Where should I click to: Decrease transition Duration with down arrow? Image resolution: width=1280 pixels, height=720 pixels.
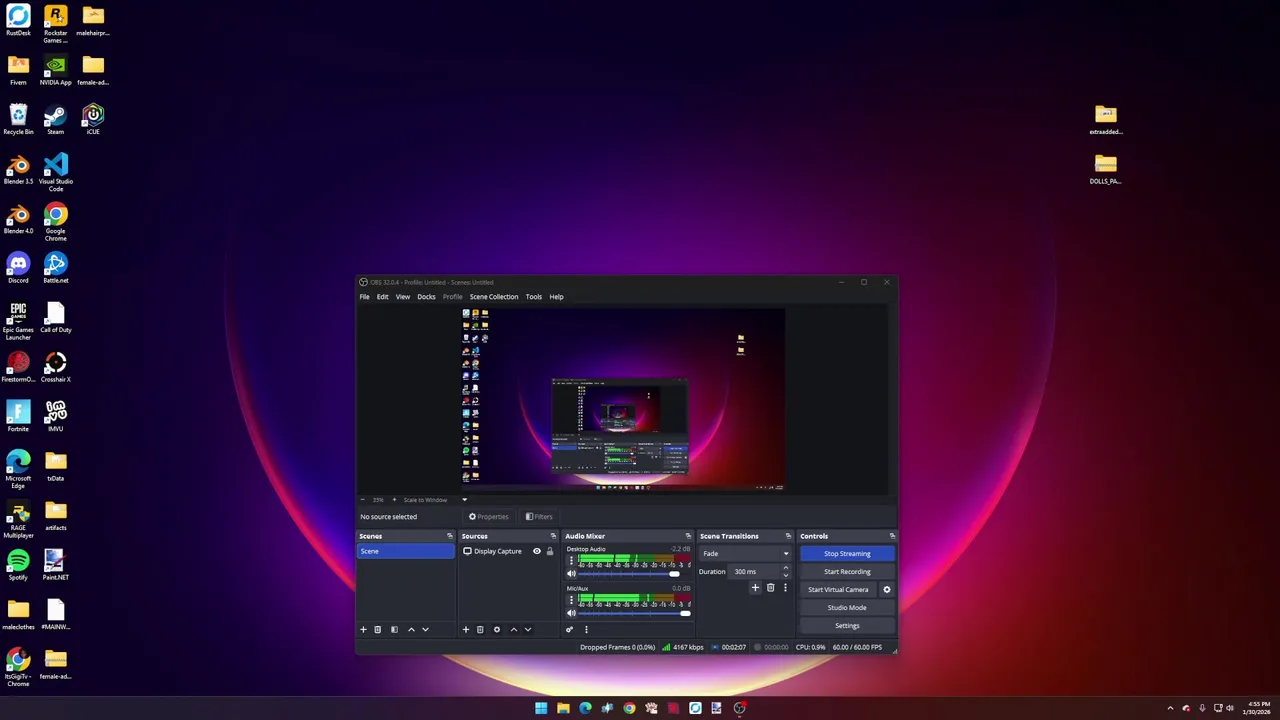[x=785, y=575]
